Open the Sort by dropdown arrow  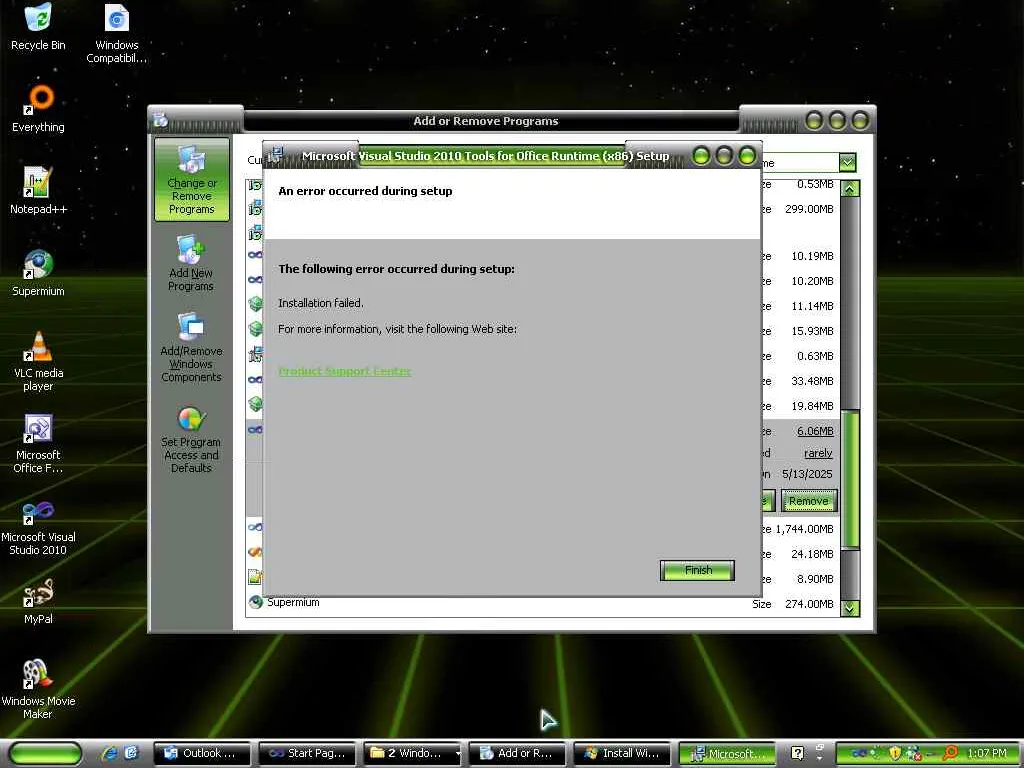[x=848, y=162]
